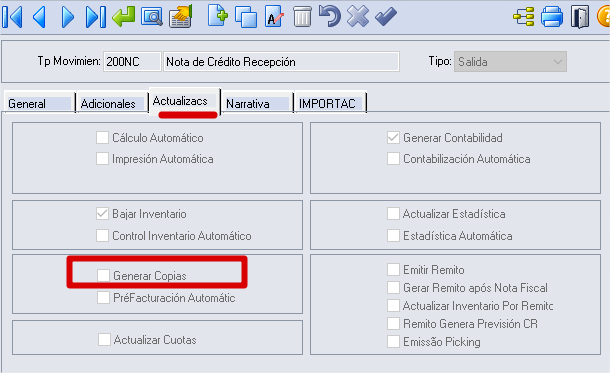Image resolution: width=610 pixels, height=373 pixels.
Task: Check Actualizar Inventario Por Remito
Action: tap(393, 305)
